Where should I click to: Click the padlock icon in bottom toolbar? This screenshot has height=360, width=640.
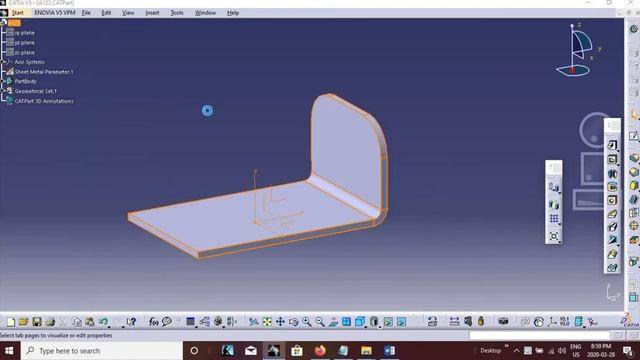[481, 322]
